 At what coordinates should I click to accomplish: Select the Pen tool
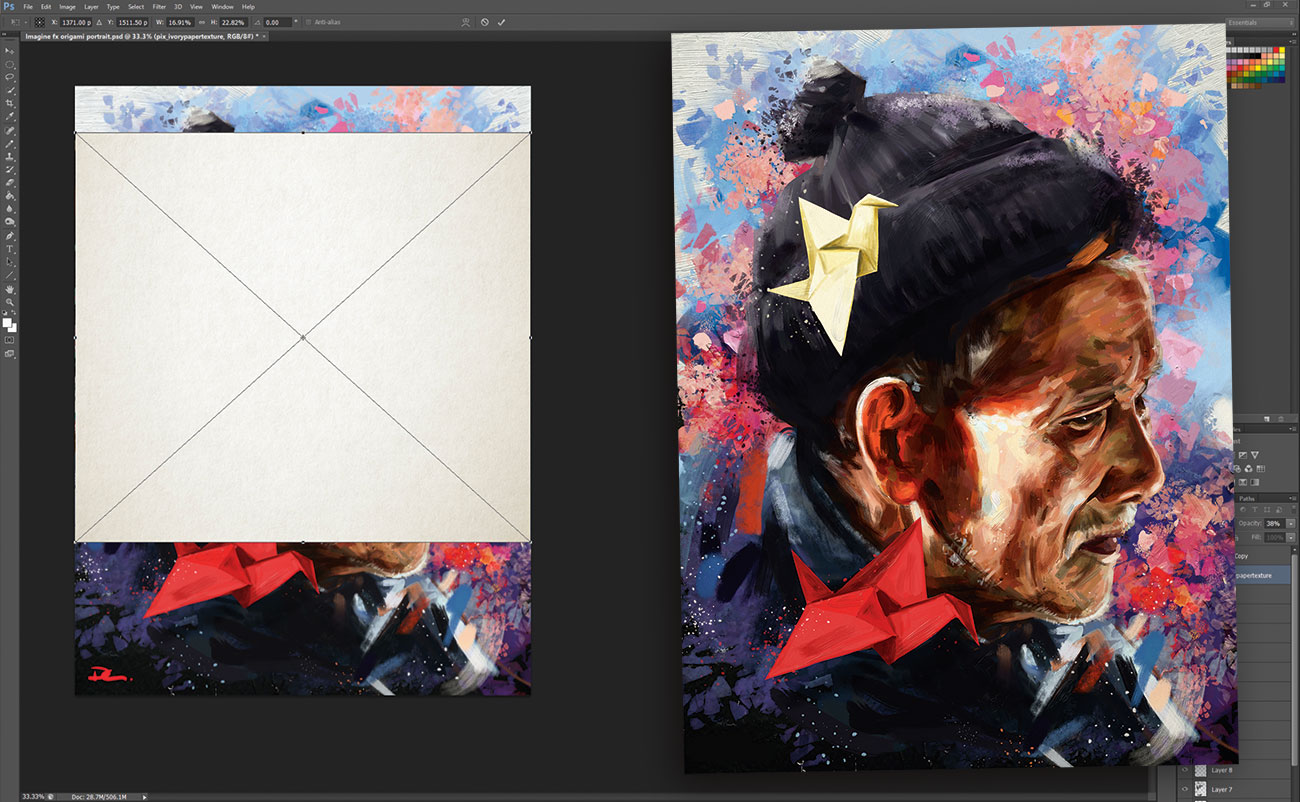(11, 236)
